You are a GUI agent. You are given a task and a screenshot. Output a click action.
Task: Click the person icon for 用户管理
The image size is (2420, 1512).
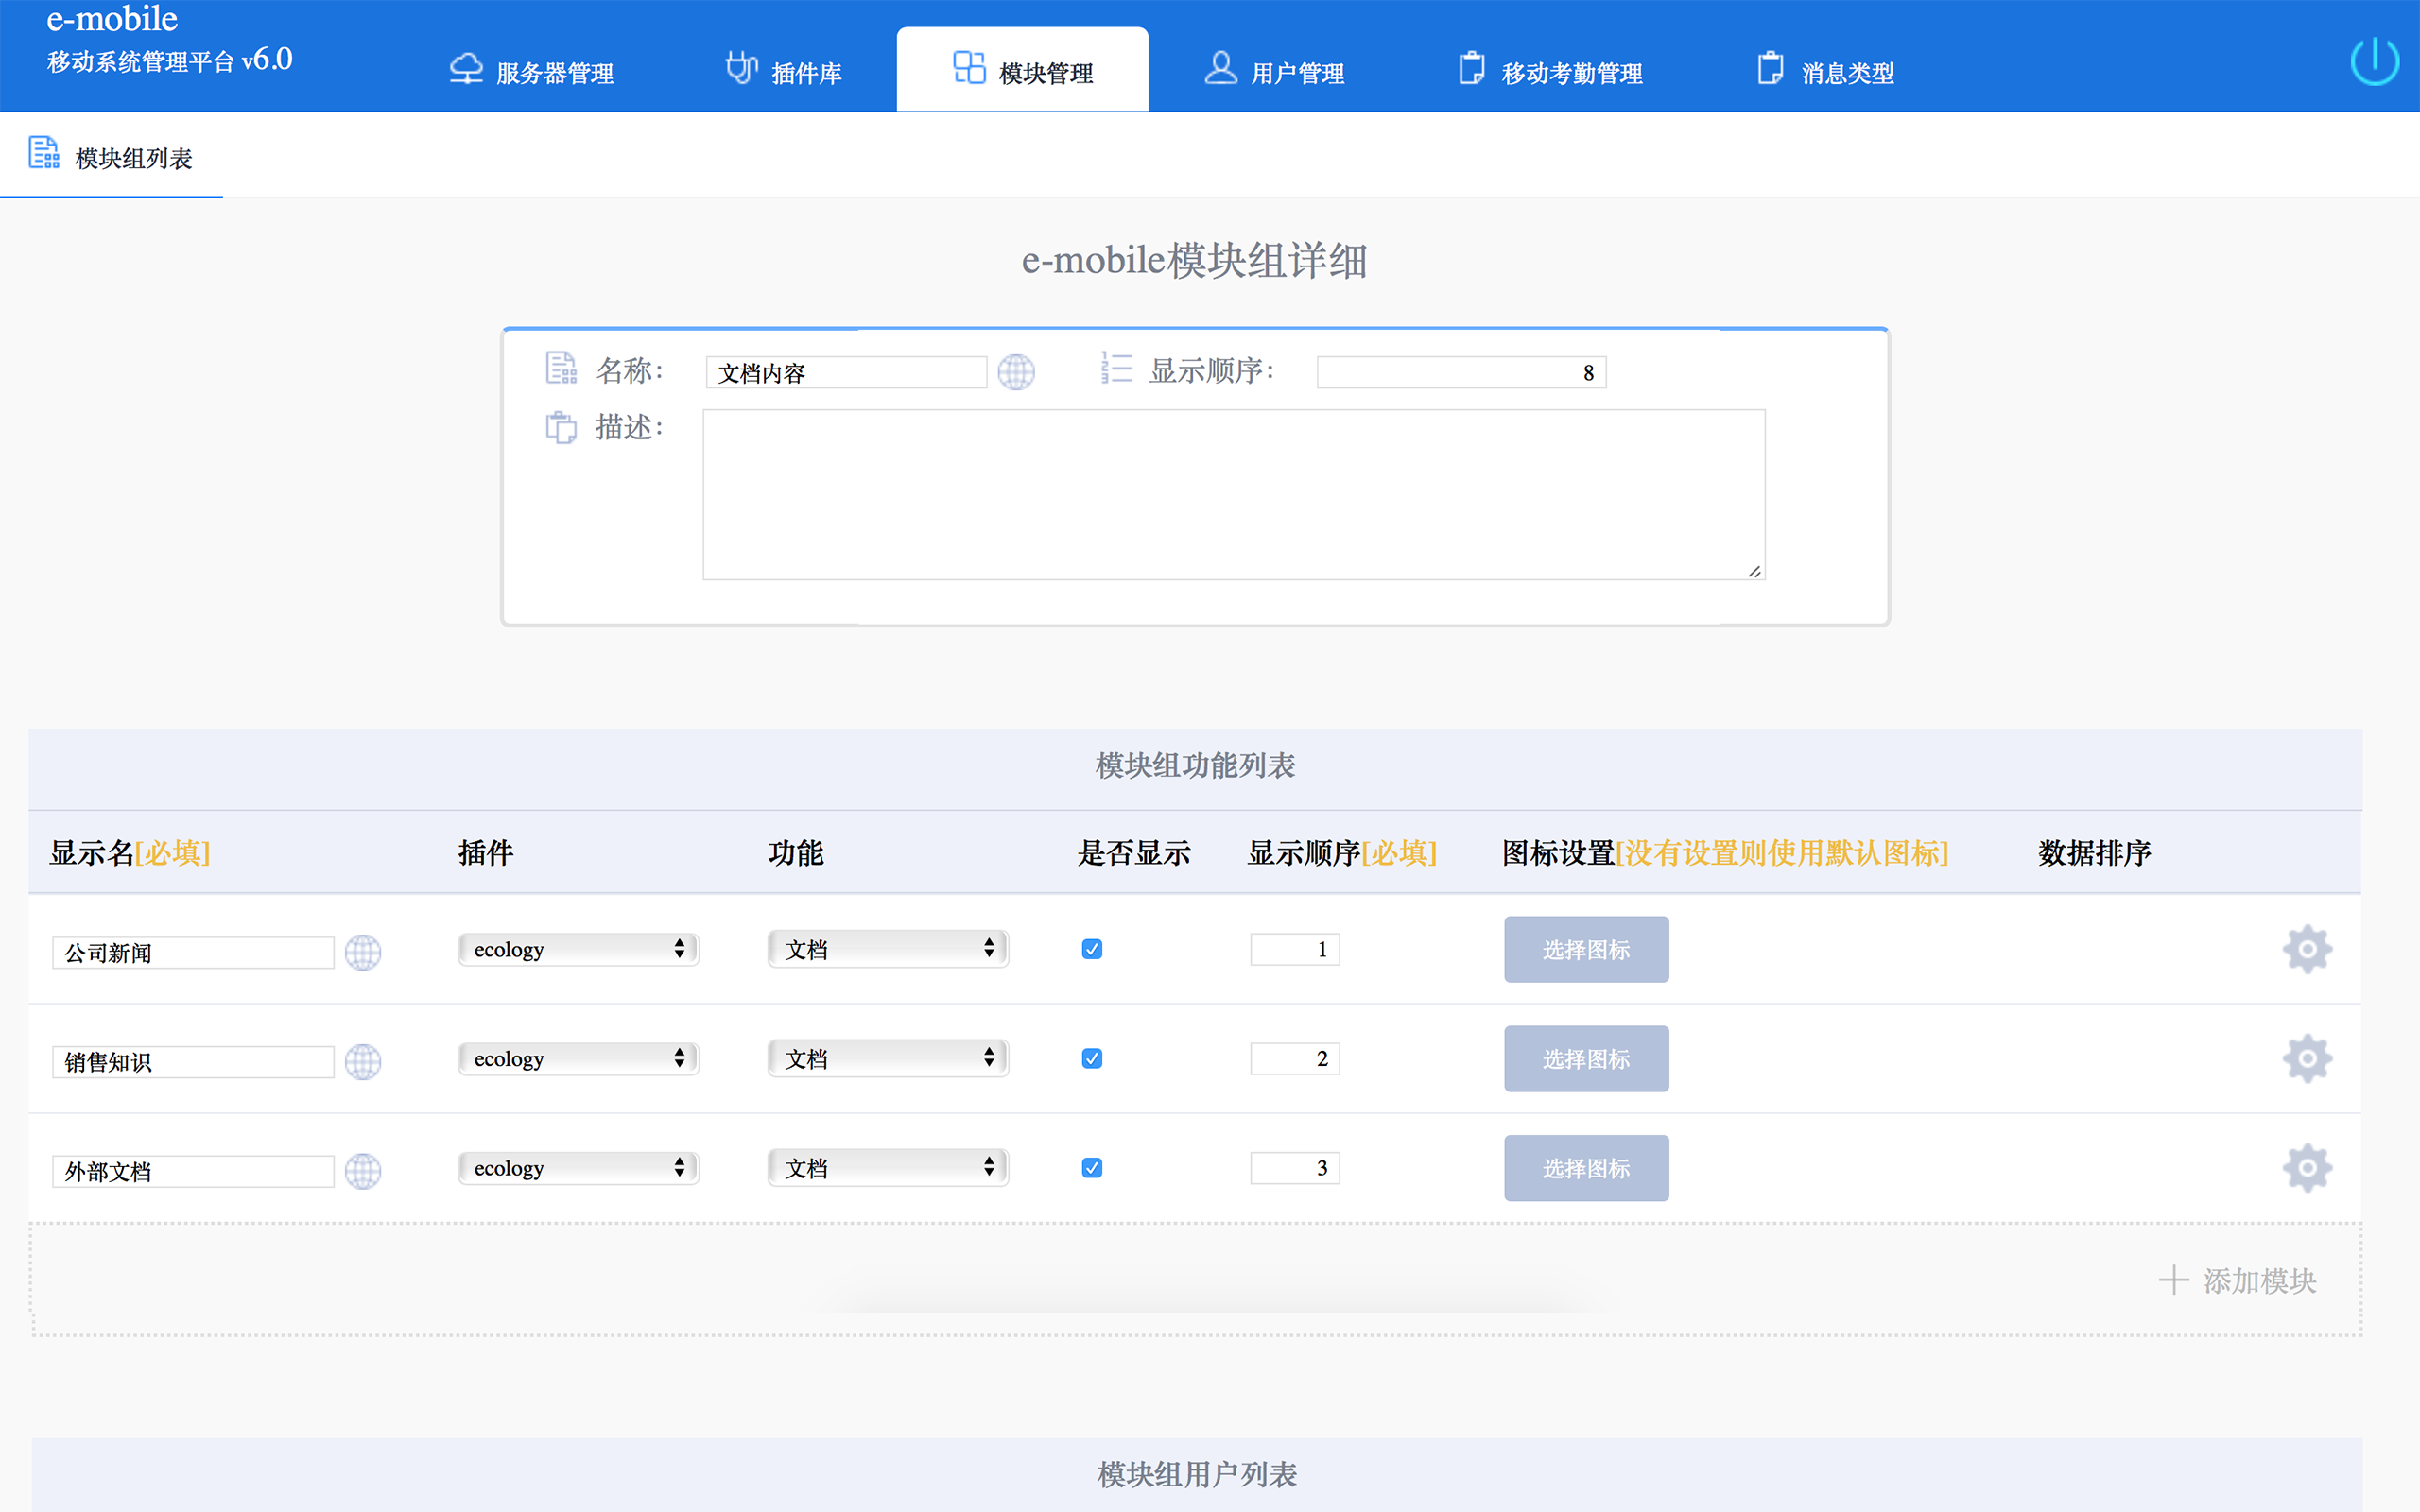tap(1220, 67)
